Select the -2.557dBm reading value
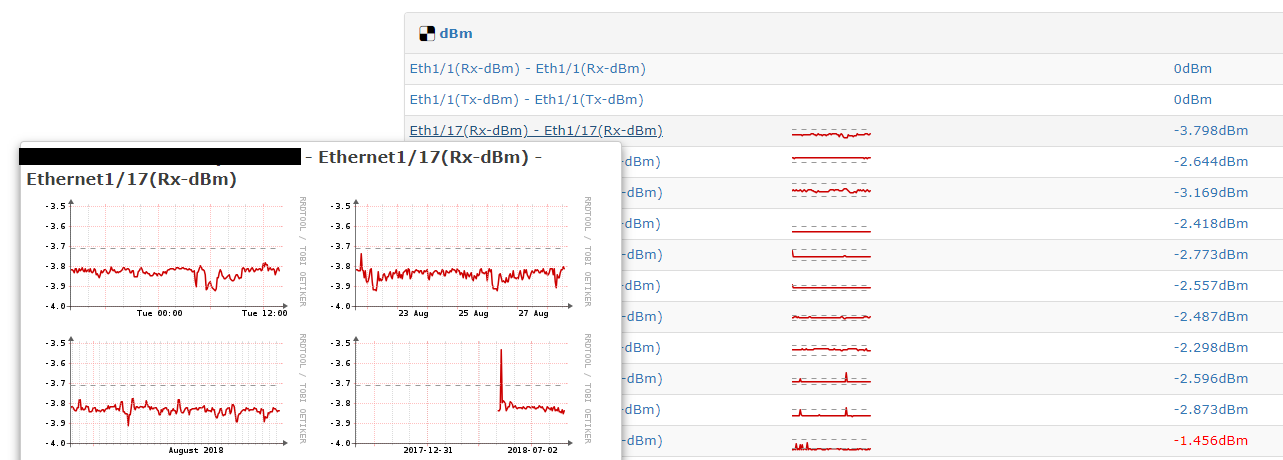 tap(1210, 286)
